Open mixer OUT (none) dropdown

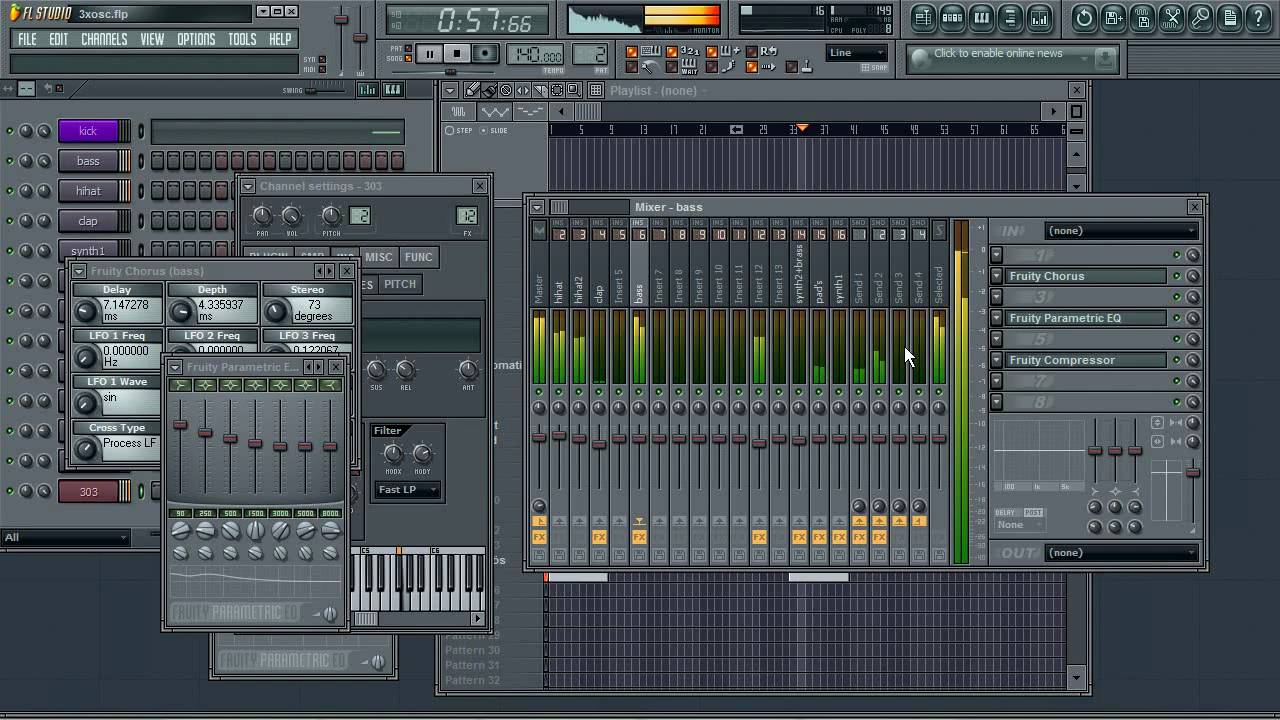pyautogui.click(x=1122, y=553)
